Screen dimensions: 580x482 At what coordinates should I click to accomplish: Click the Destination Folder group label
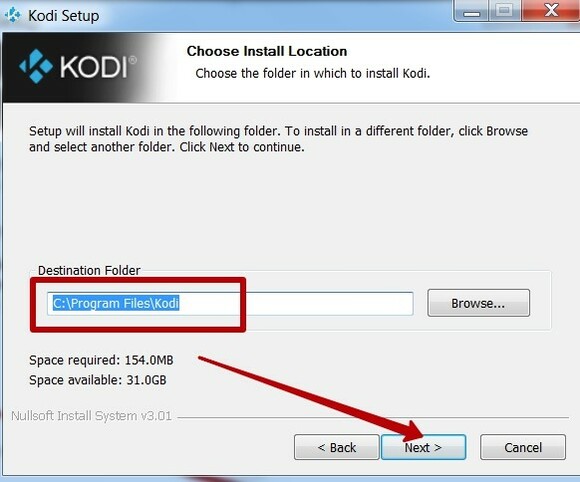89,270
